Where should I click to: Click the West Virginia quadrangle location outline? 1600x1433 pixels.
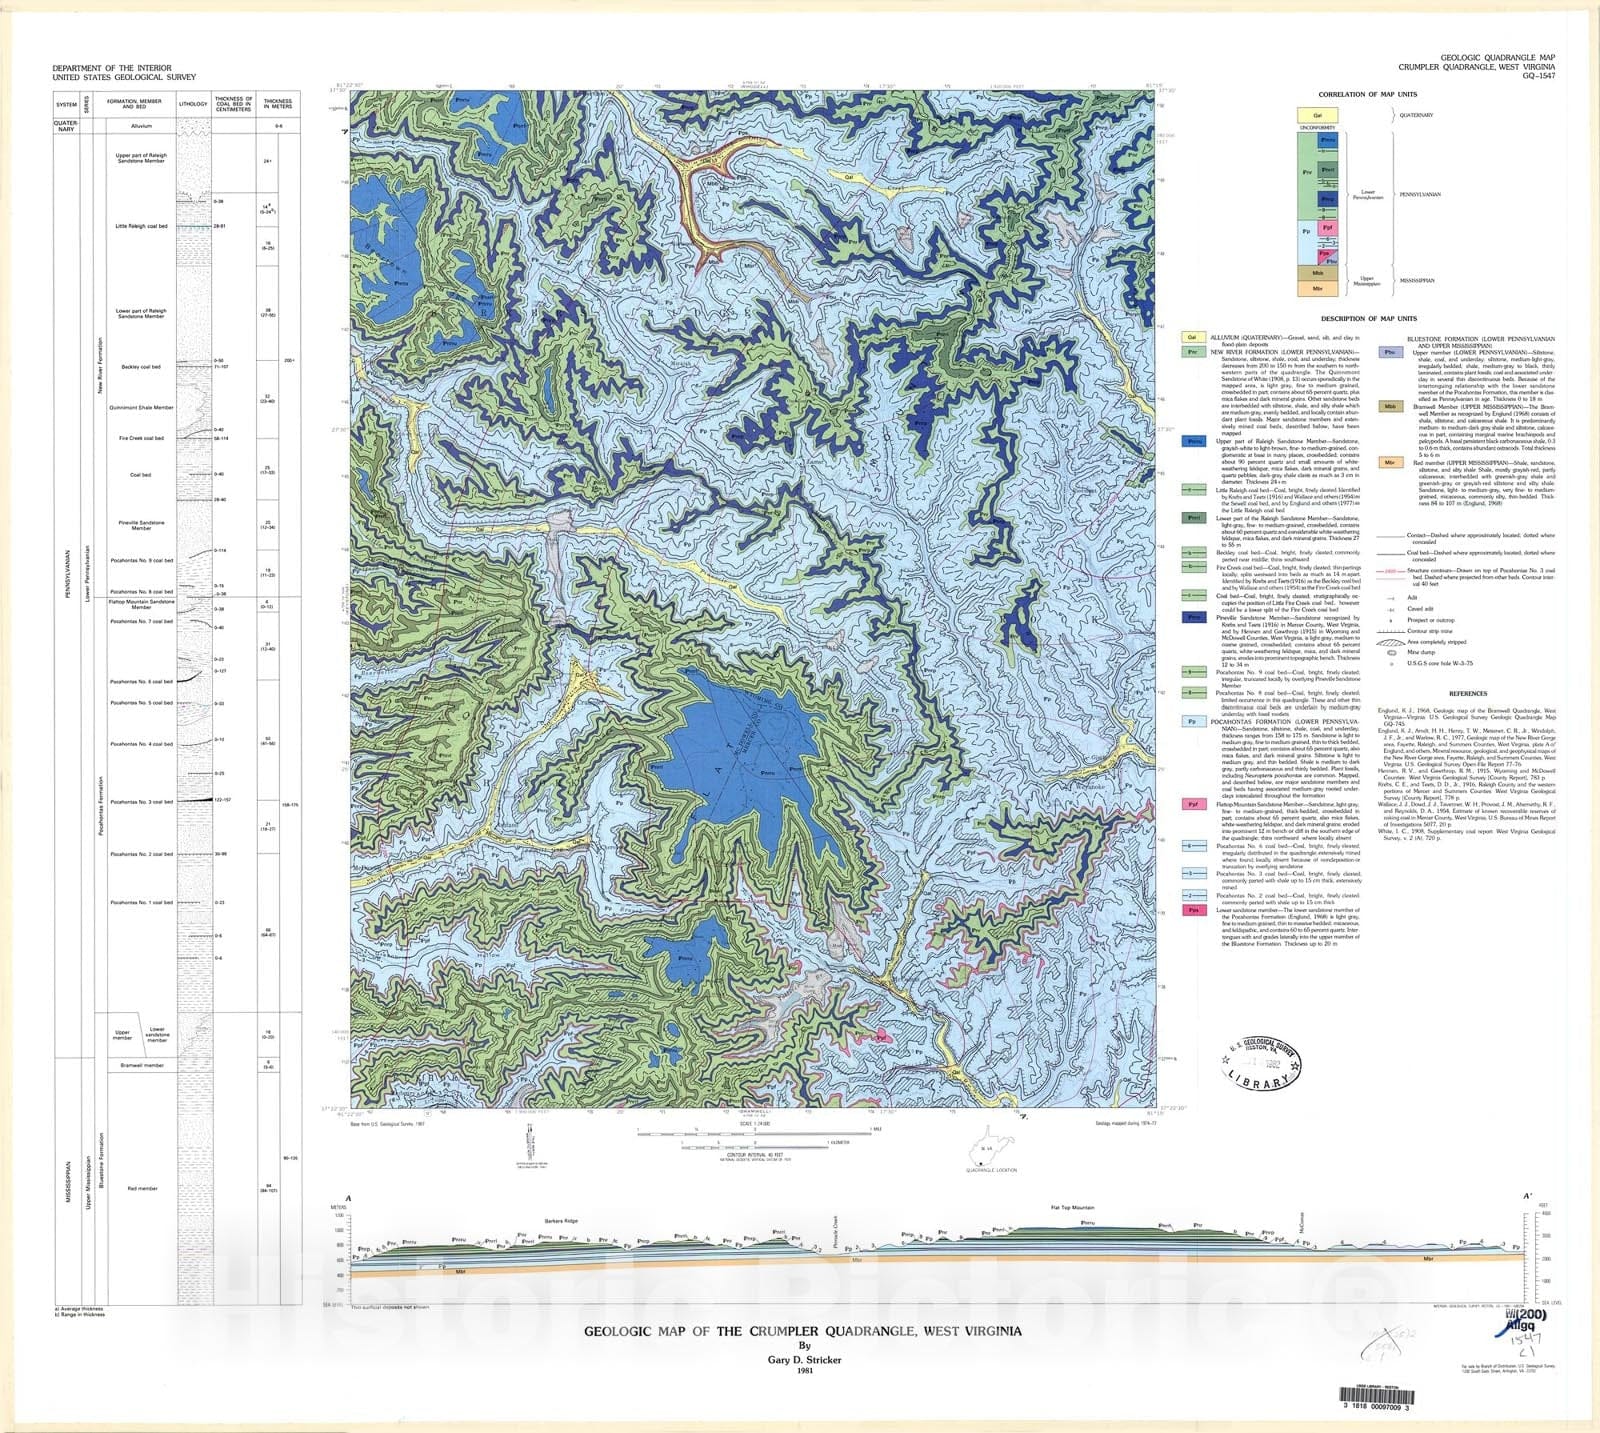click(992, 1147)
